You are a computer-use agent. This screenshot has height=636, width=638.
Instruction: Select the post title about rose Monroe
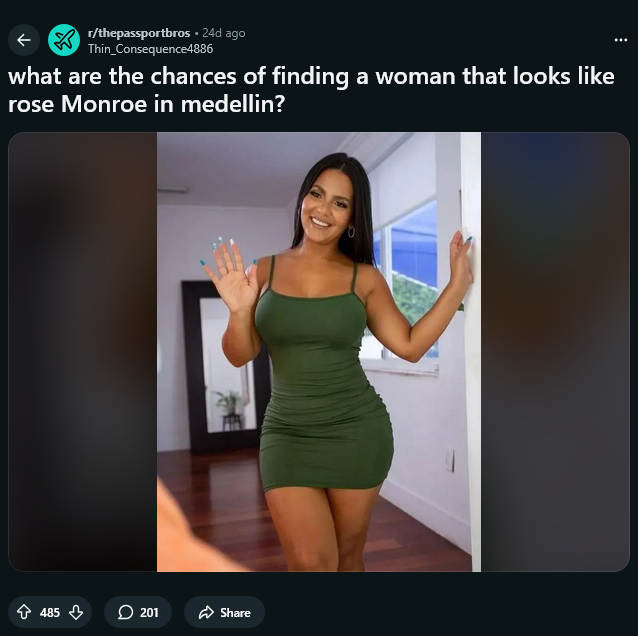(x=311, y=90)
